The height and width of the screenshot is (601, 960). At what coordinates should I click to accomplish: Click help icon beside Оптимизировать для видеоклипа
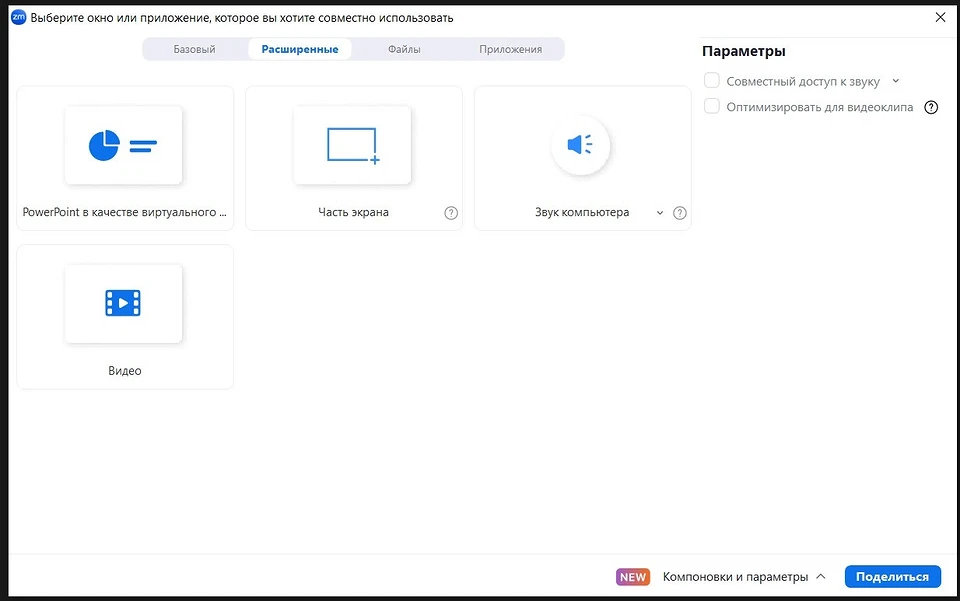point(931,108)
